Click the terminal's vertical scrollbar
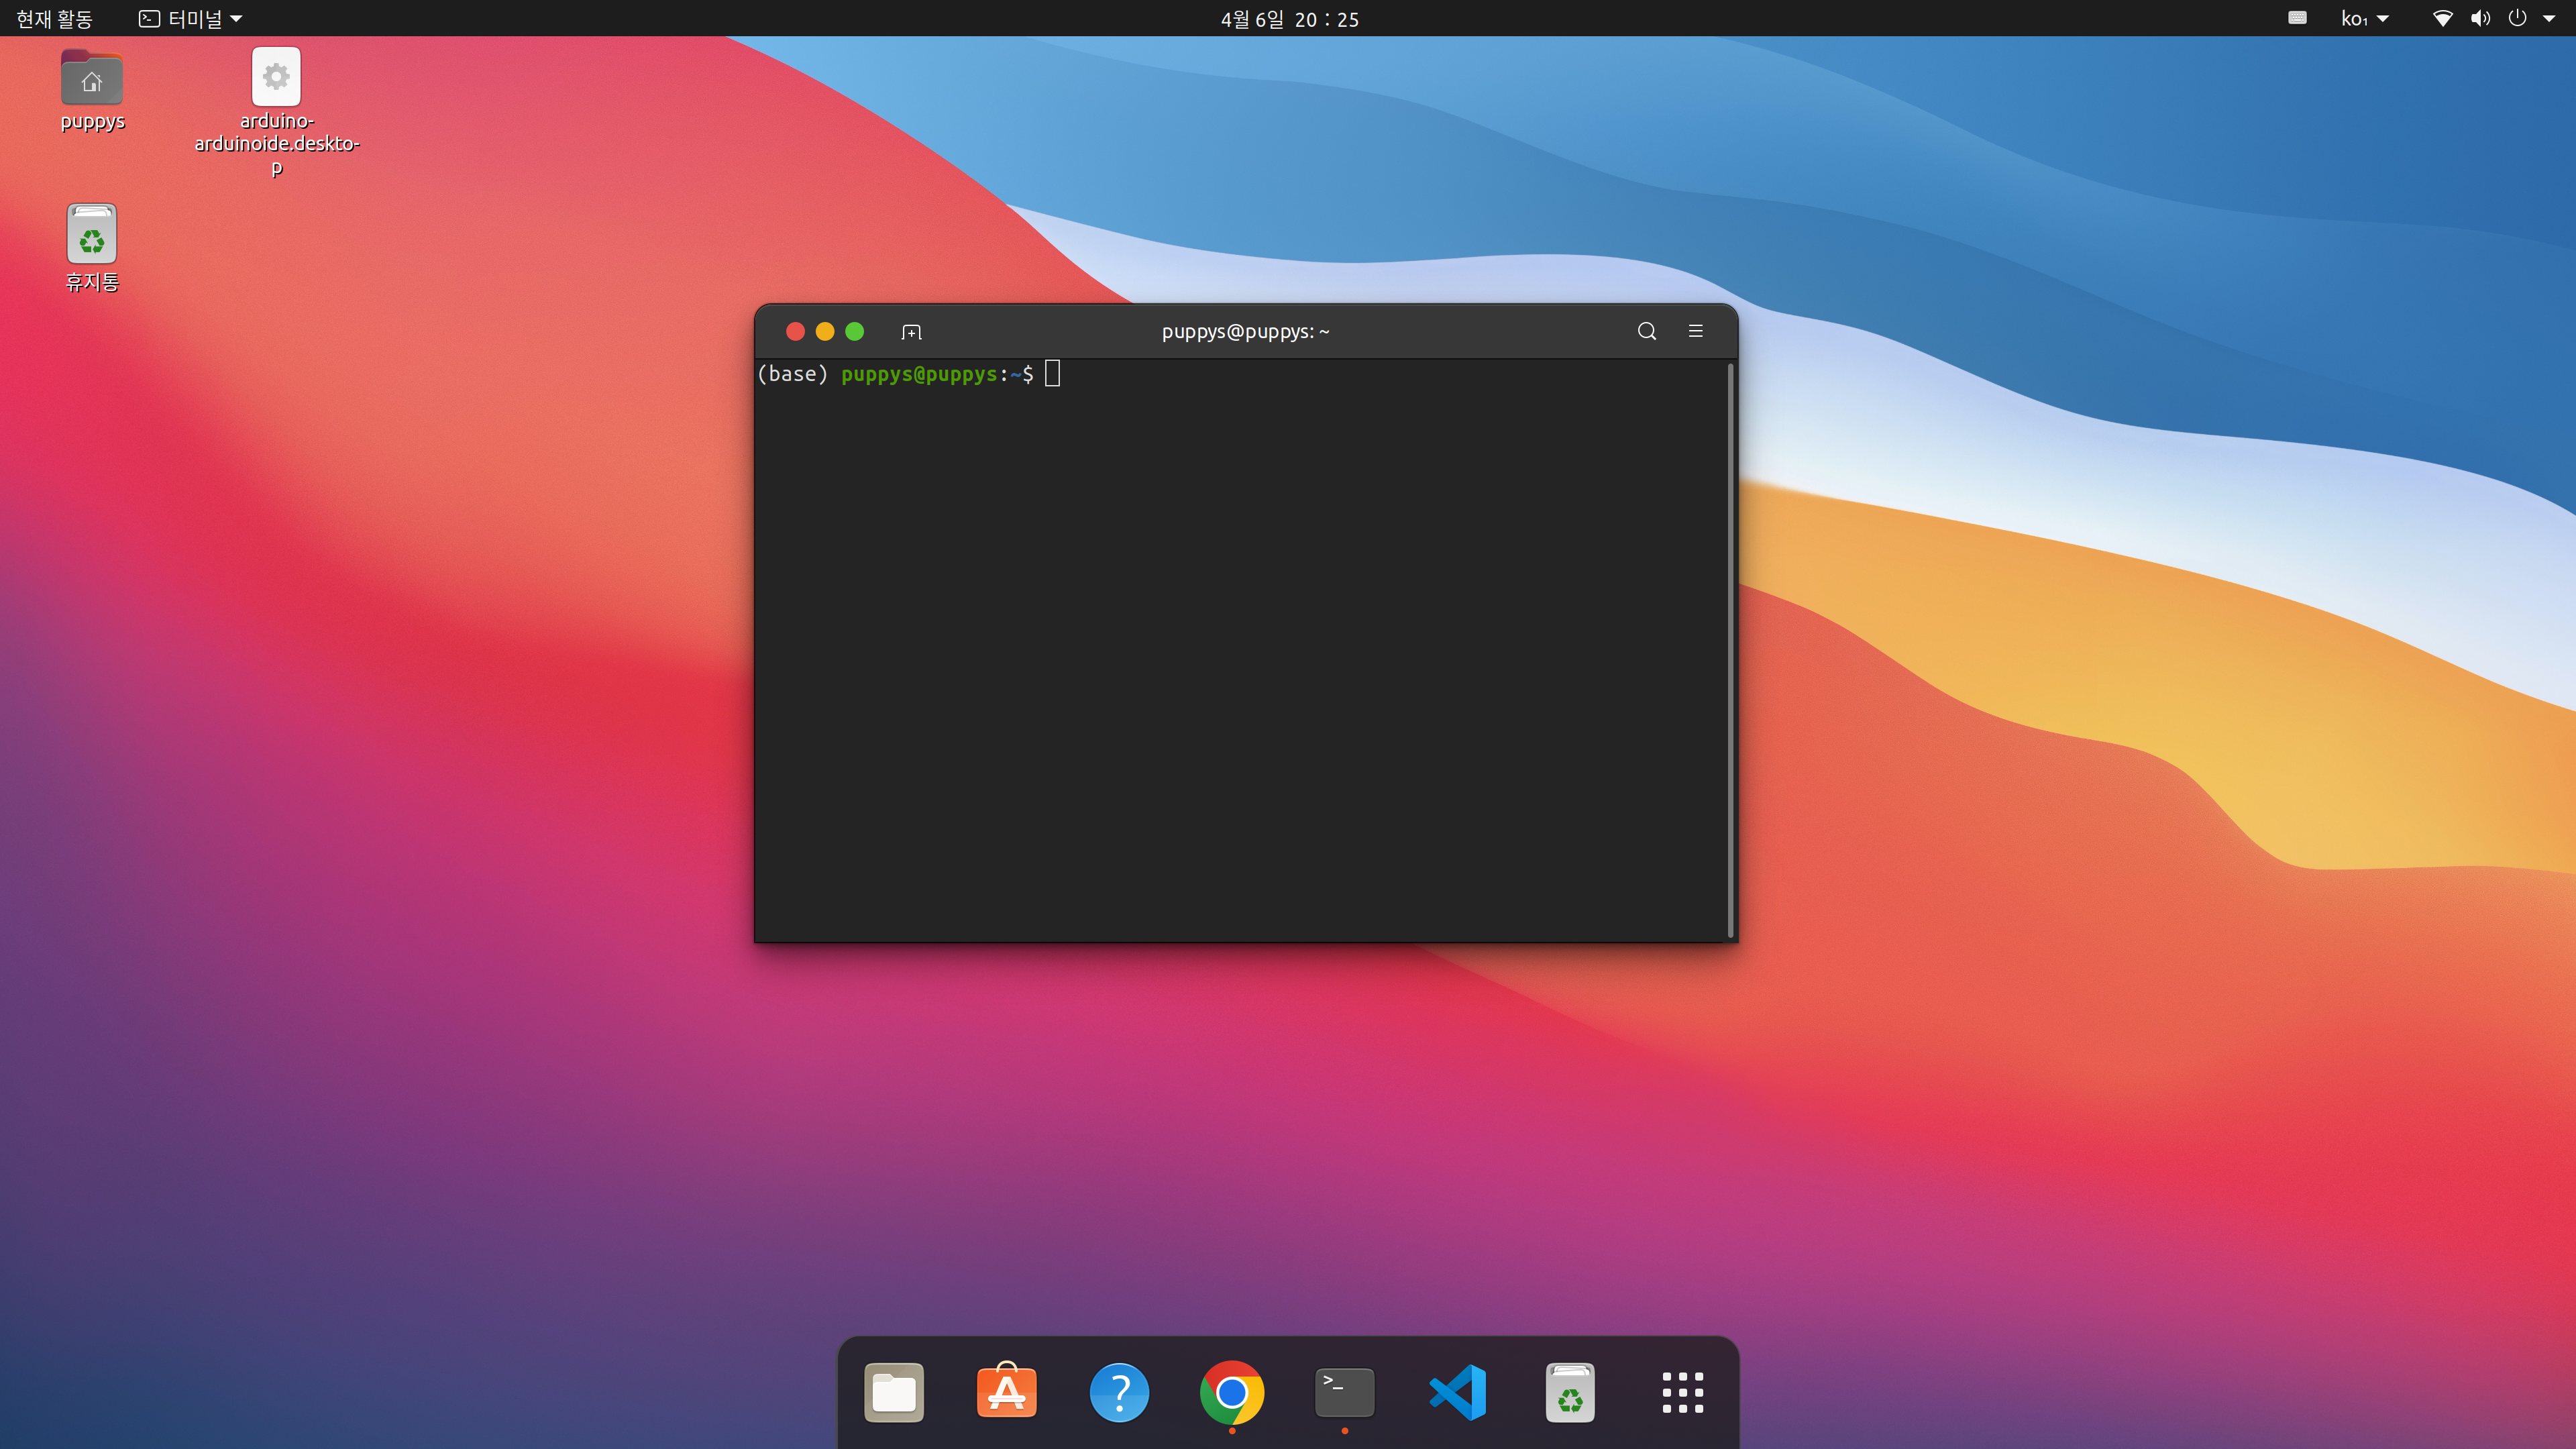 coord(1730,650)
